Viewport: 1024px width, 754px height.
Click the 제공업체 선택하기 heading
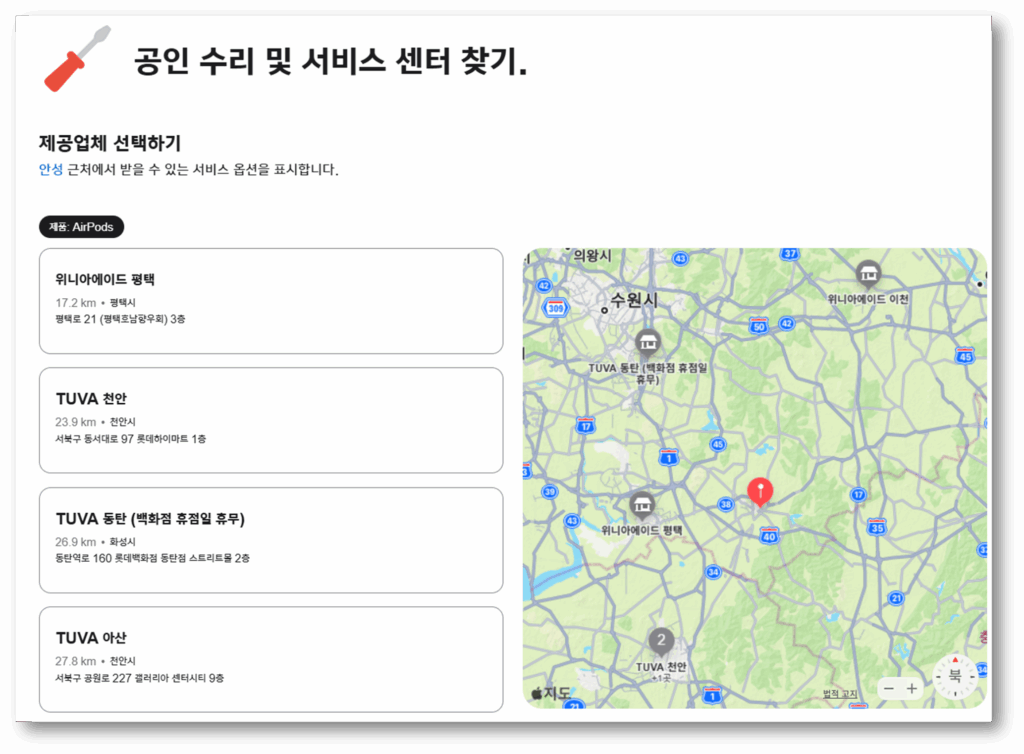[110, 143]
